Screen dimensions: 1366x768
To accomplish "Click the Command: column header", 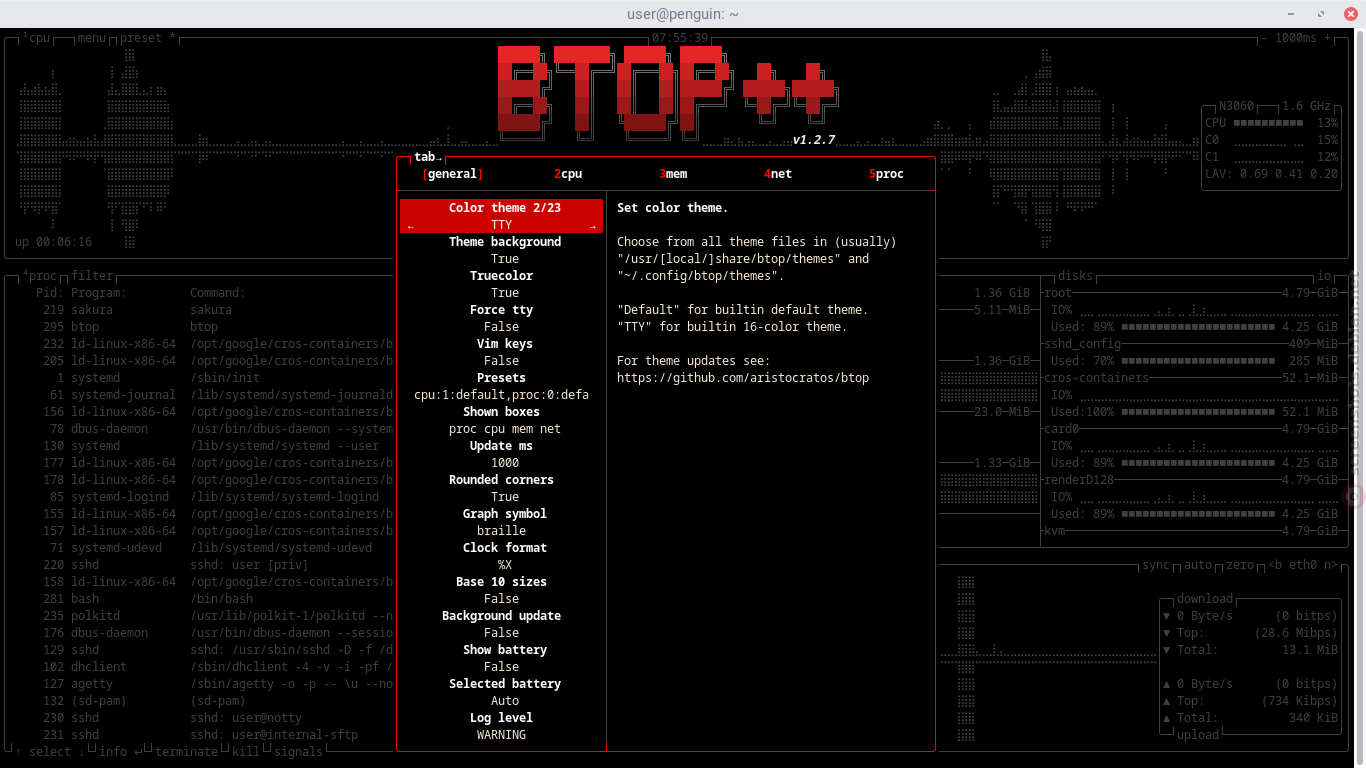I will coord(218,293).
